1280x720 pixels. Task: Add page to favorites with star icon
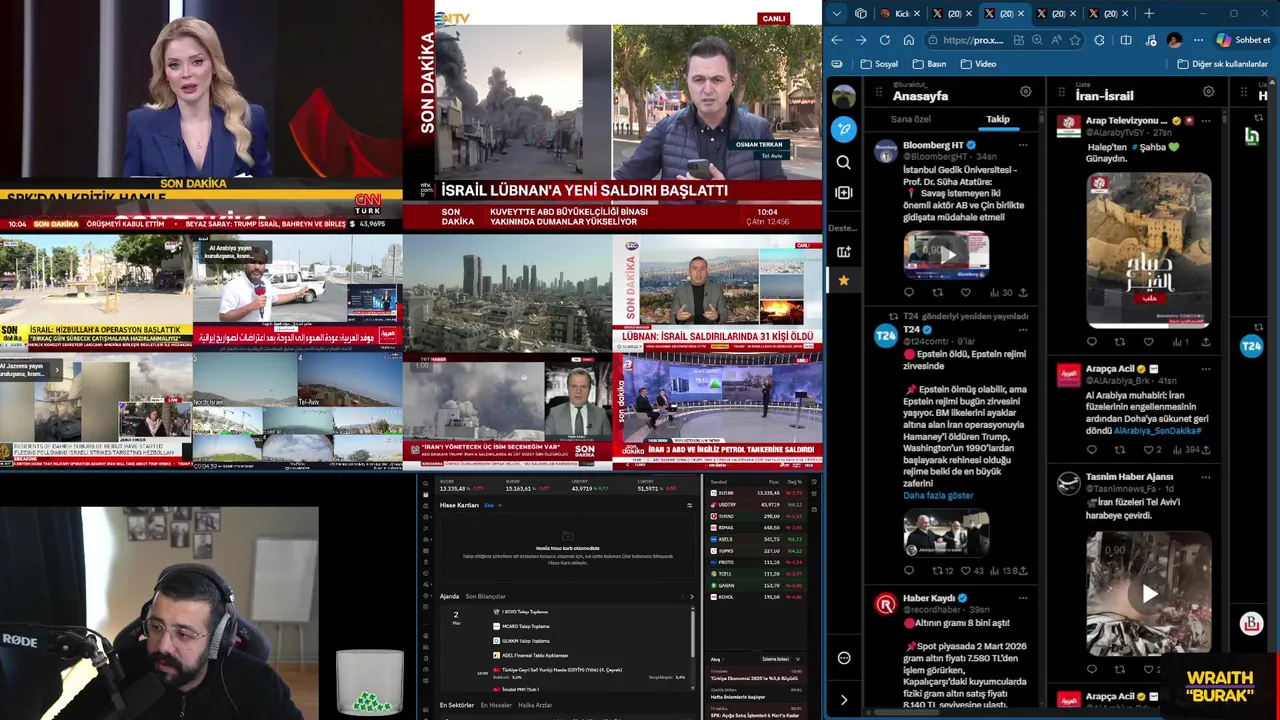coord(1075,40)
